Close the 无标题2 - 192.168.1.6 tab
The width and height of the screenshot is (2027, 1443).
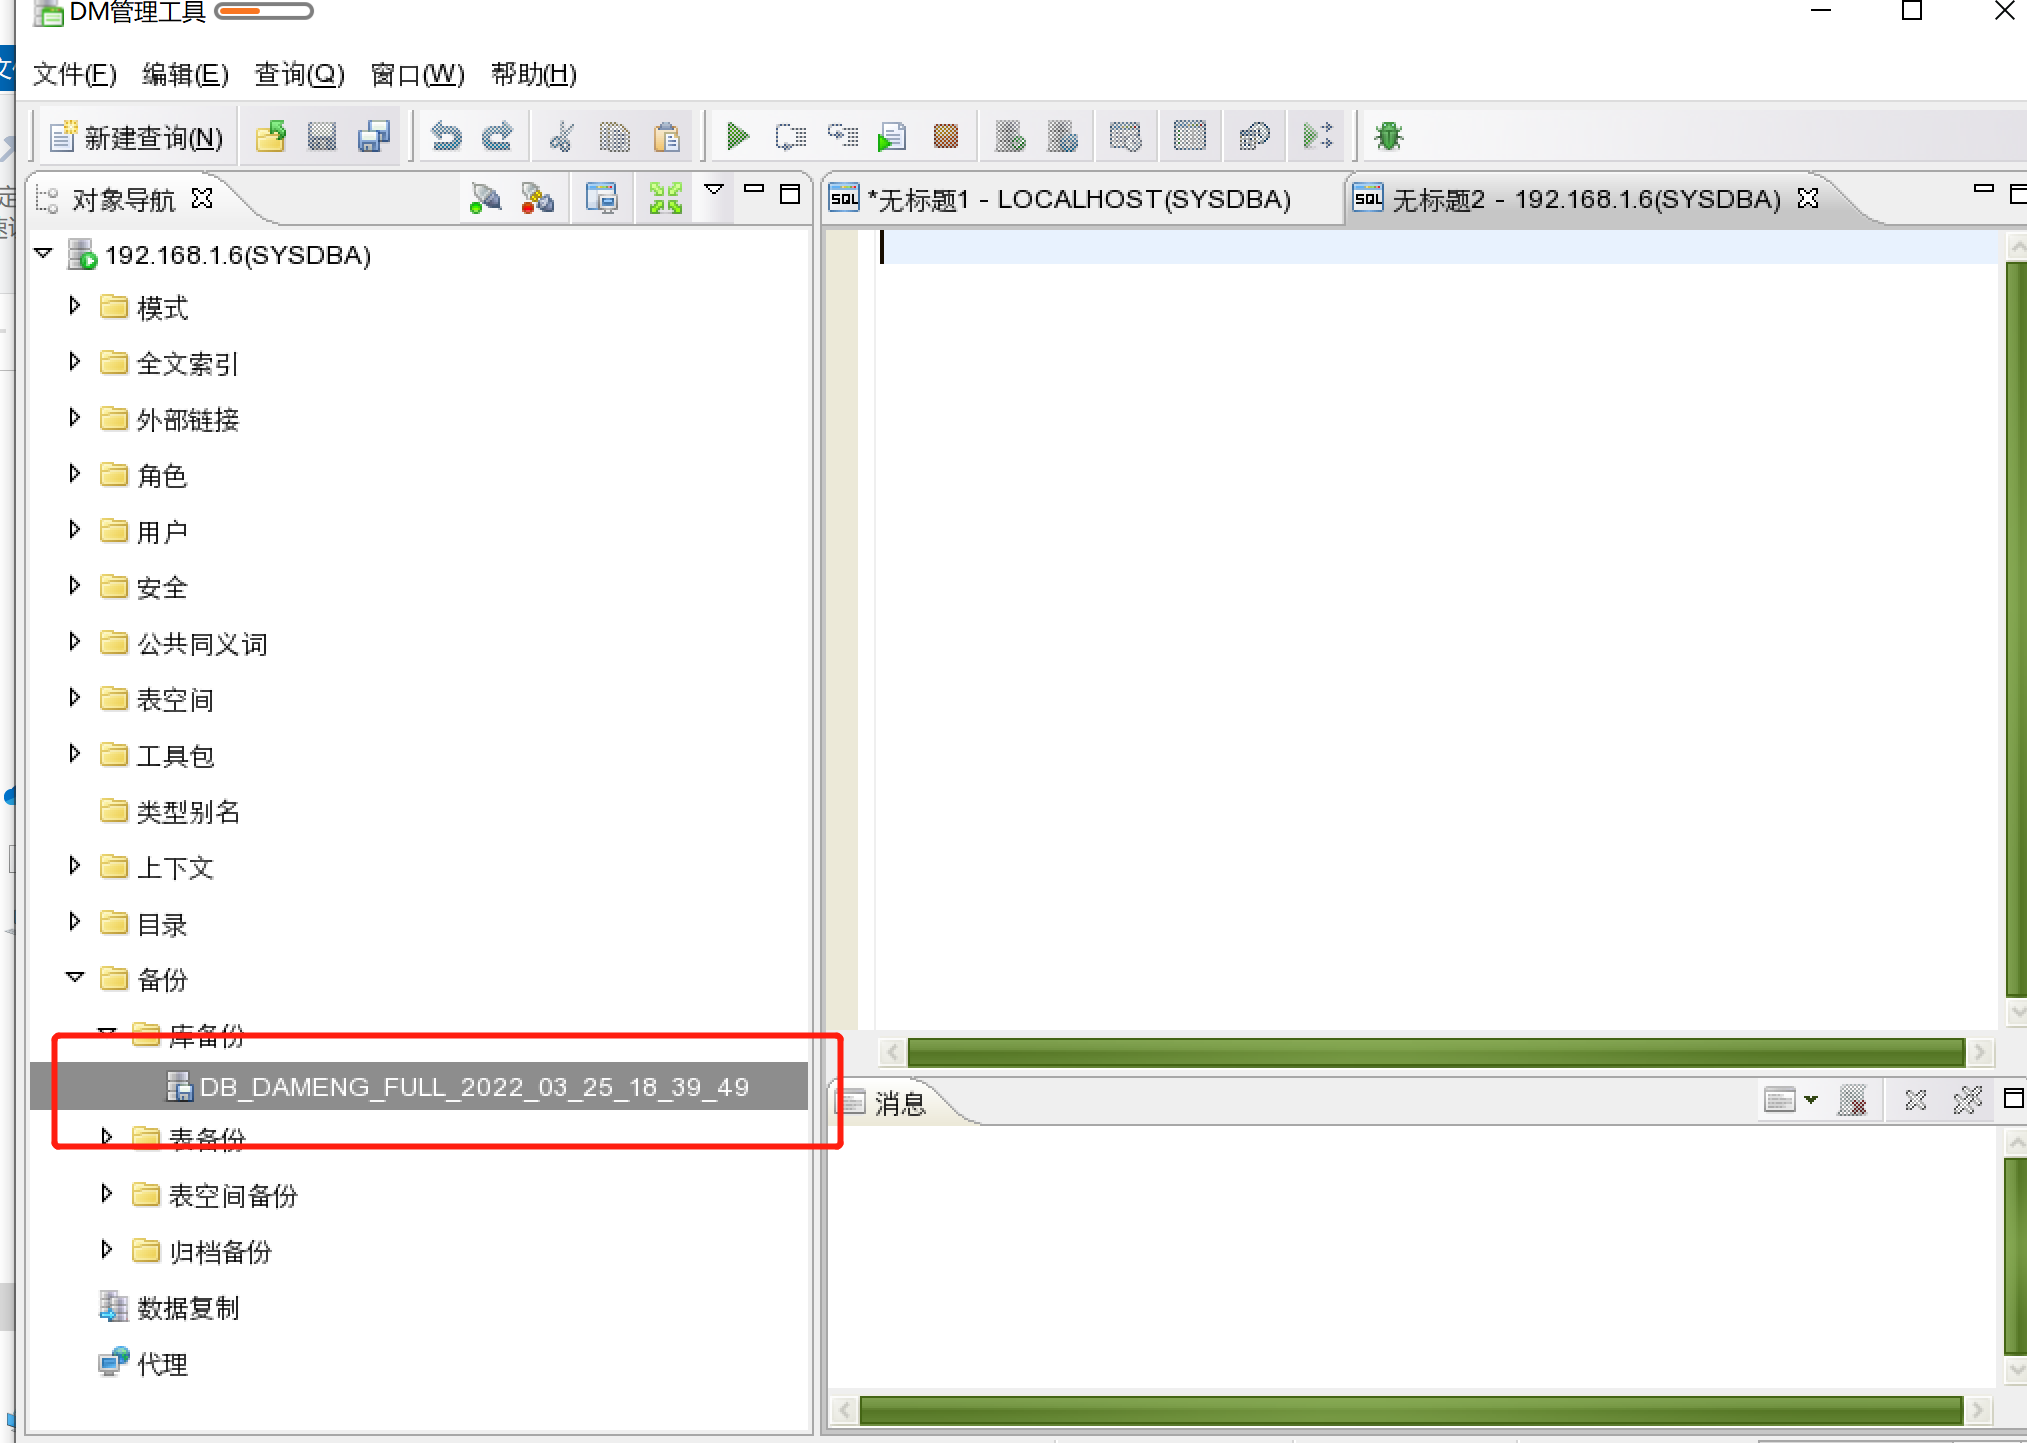(1808, 198)
